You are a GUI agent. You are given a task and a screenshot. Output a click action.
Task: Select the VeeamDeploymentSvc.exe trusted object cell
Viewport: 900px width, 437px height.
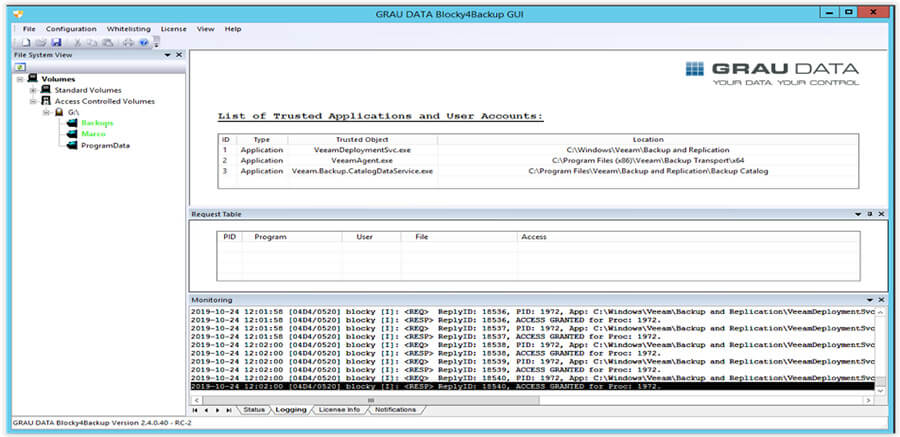[x=362, y=150]
